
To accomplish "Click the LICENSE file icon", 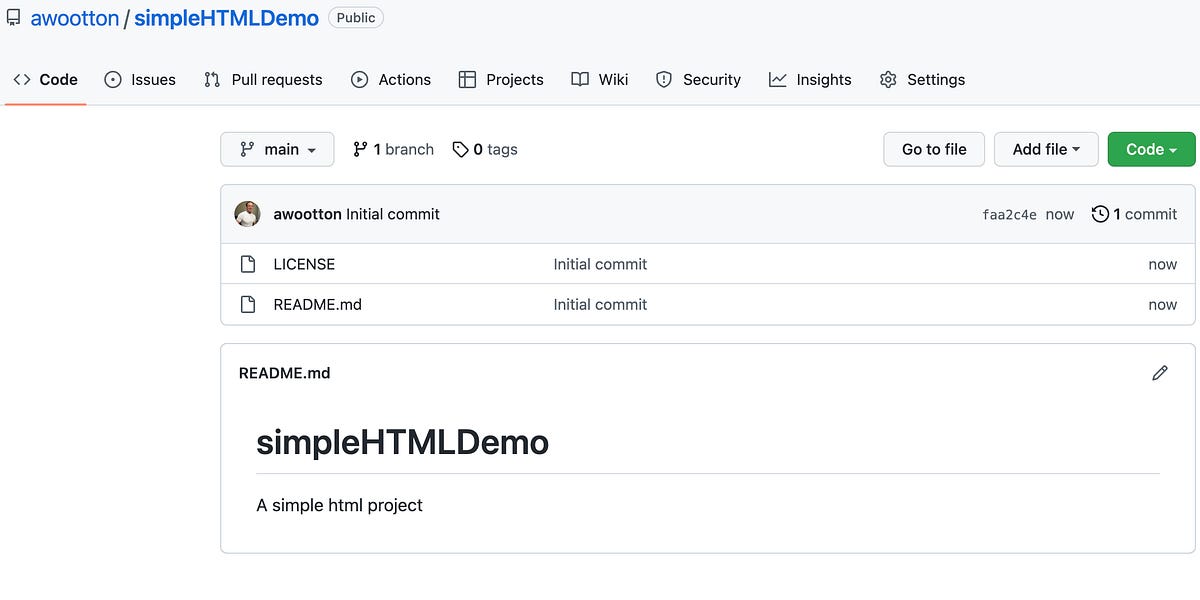I will pyautogui.click(x=247, y=264).
